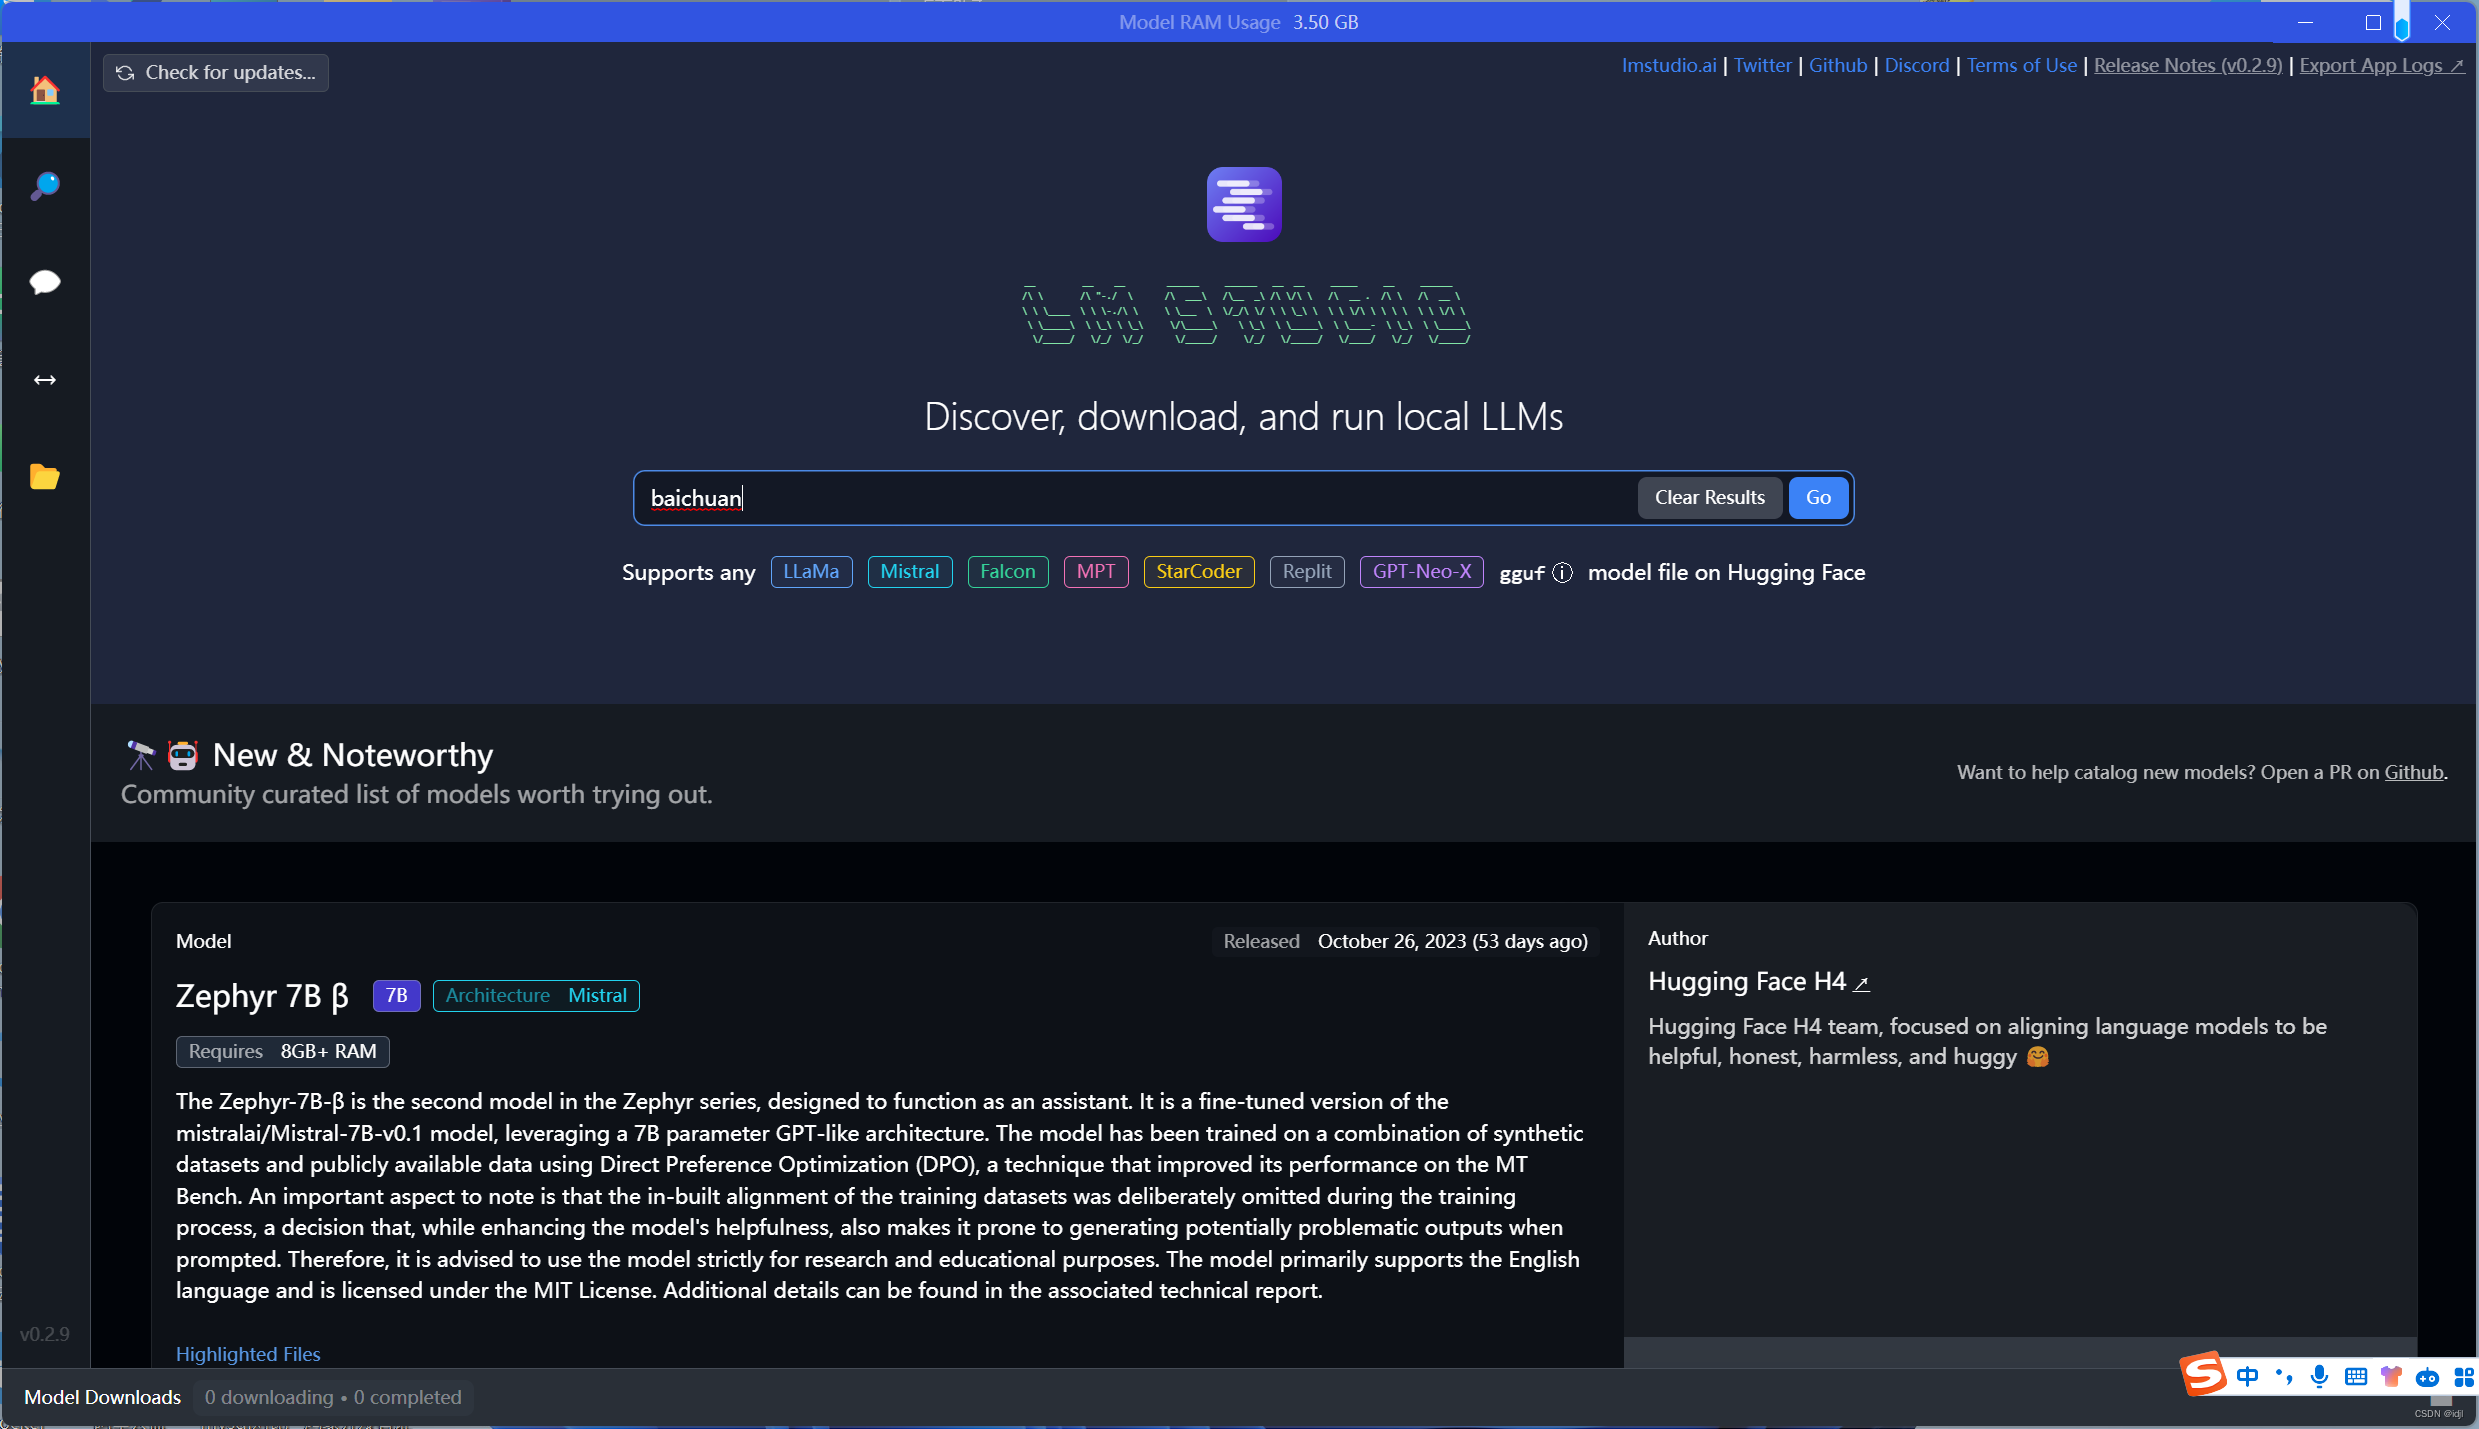Open the Github link in top bar

click(1838, 65)
